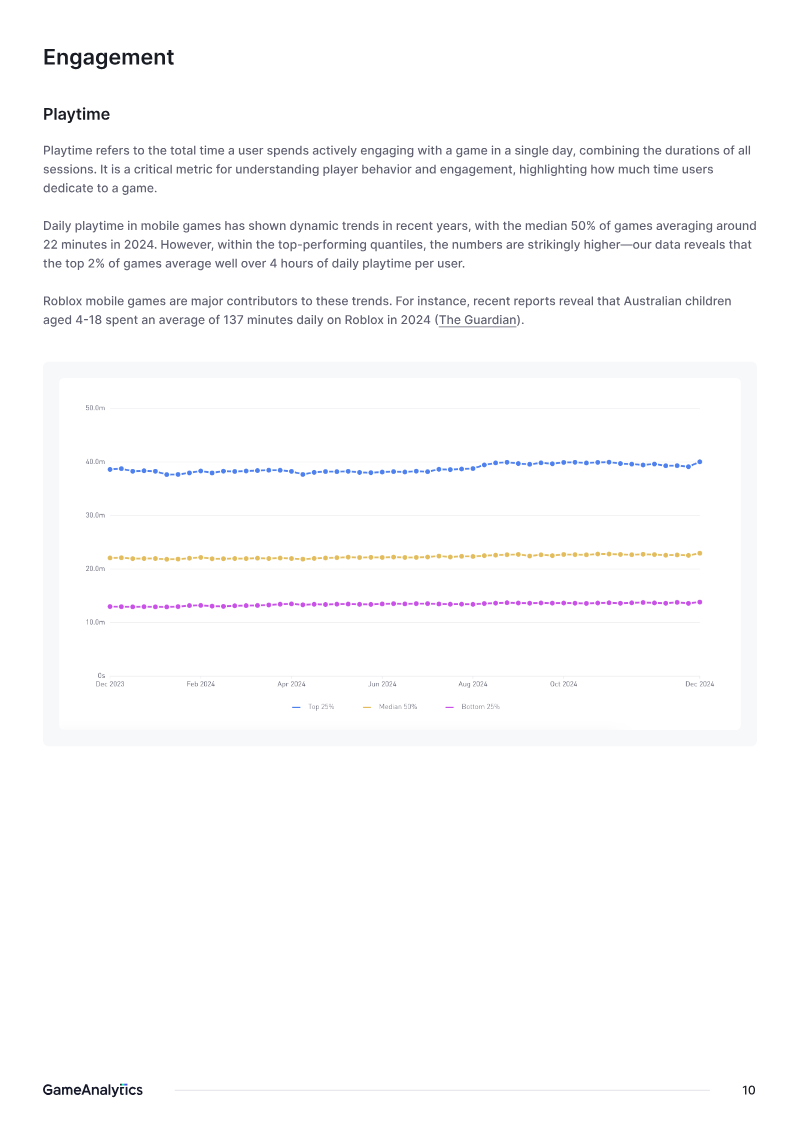Click the Feb 2024 x-axis label
The height and width of the screenshot is (1132, 800).
click(x=201, y=684)
